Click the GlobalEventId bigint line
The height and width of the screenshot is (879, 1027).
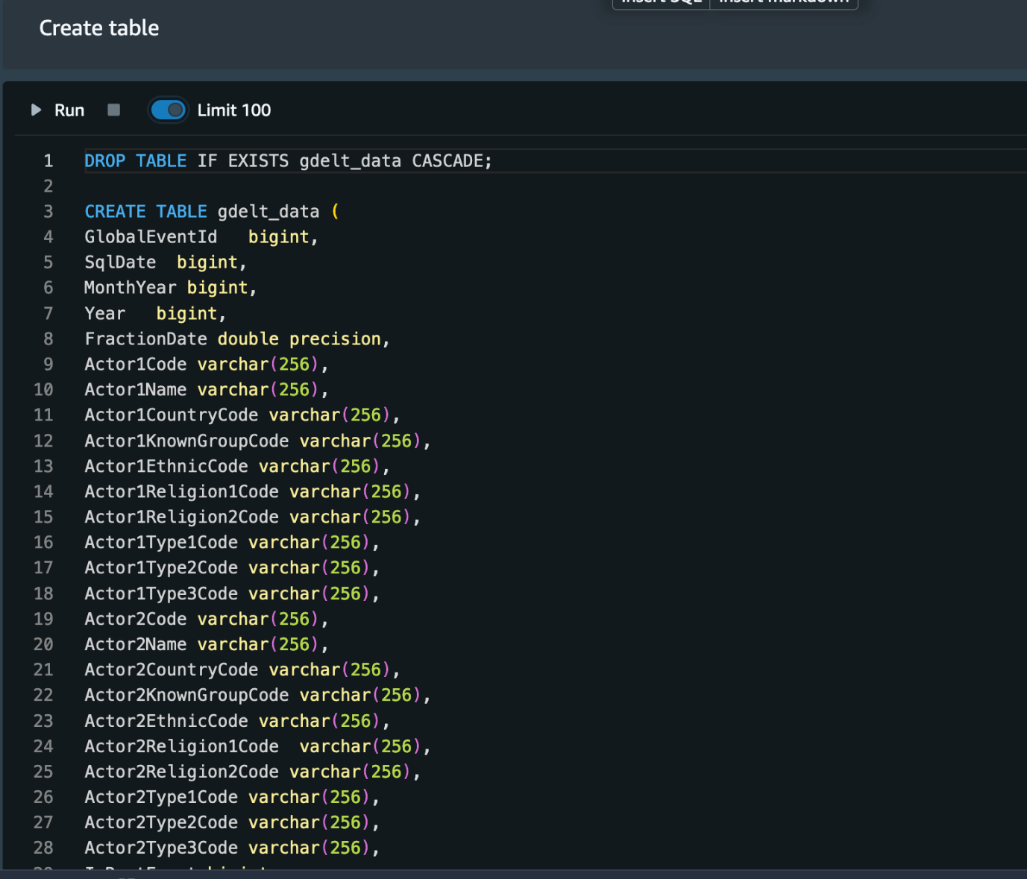[x=202, y=237]
